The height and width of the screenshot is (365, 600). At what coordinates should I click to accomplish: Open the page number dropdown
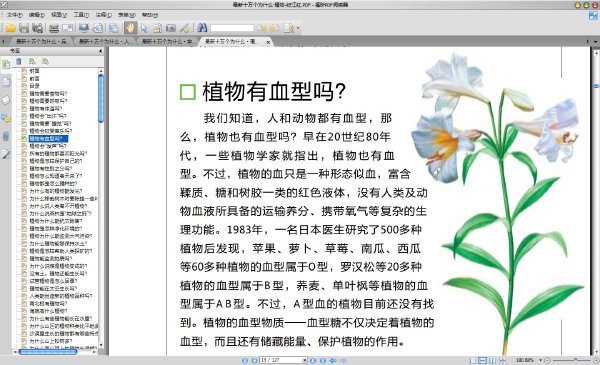(x=305, y=360)
